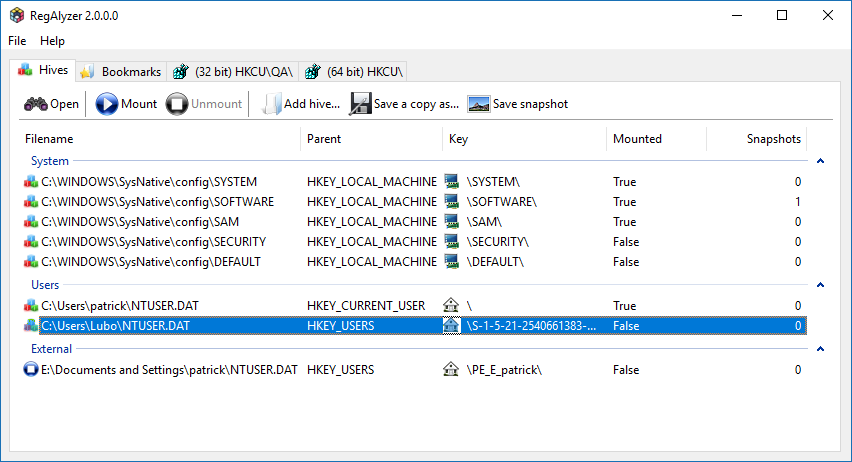The height and width of the screenshot is (462, 852).
Task: Collapse the System group
Action: click(x=820, y=161)
